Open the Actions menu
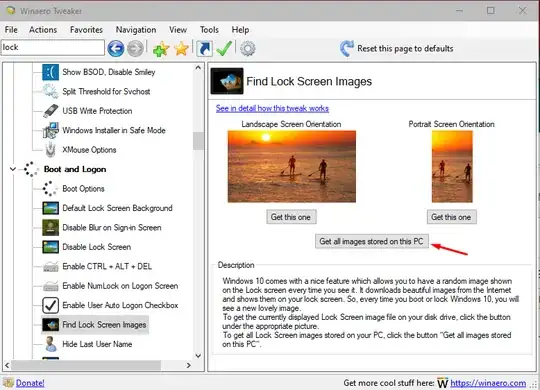This screenshot has width=540, height=390. coord(43,30)
